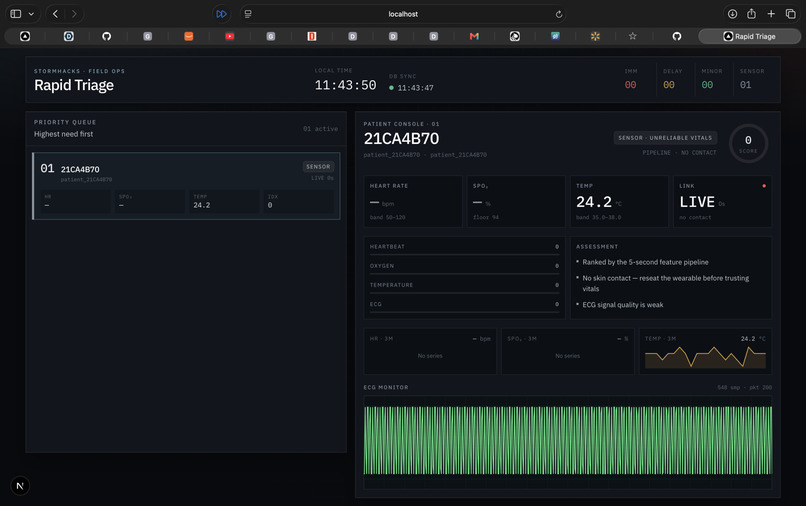
Task: Switch to the yellow spark icon tab
Action: point(595,36)
